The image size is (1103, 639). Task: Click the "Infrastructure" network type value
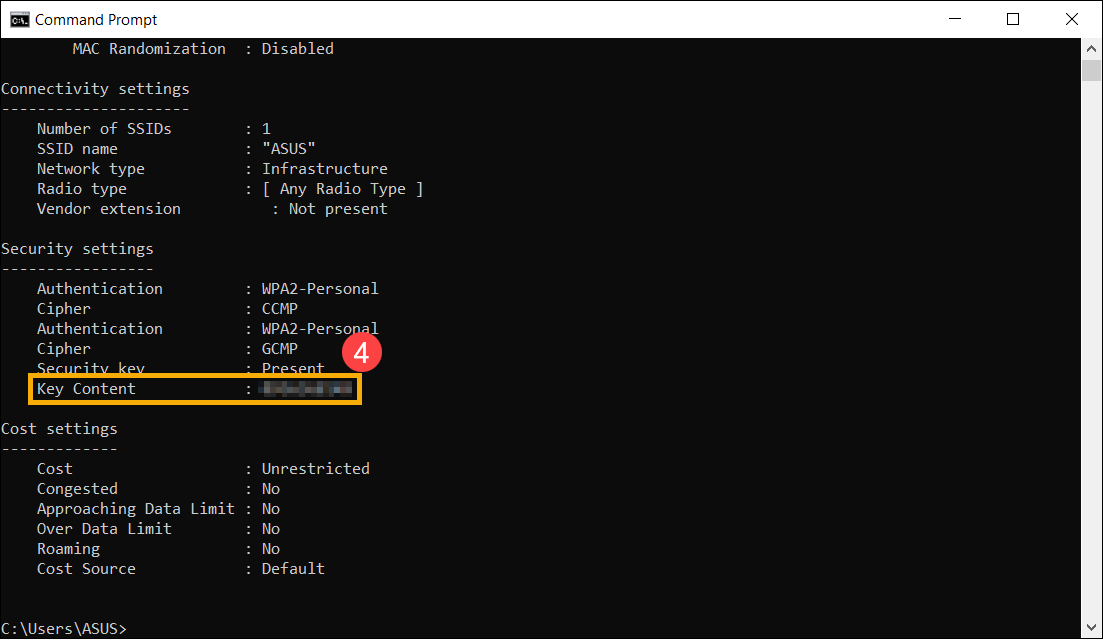click(324, 169)
